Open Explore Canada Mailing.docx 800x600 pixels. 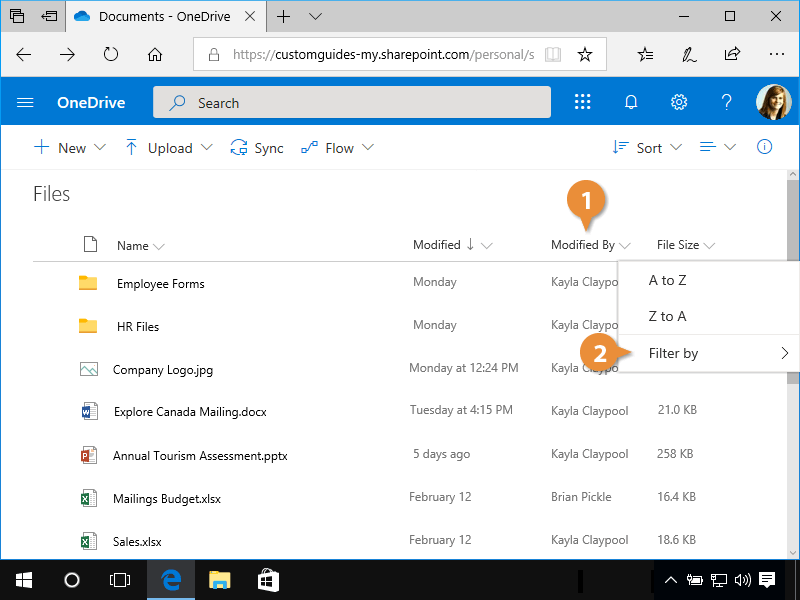[190, 412]
